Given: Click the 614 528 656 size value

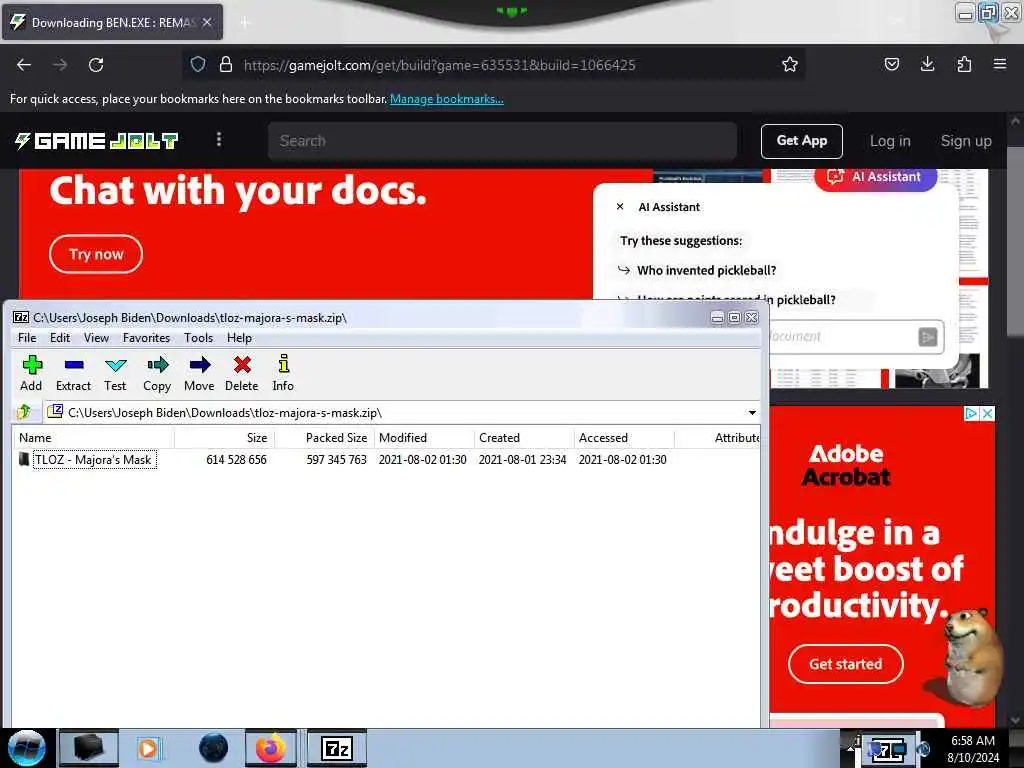Looking at the screenshot, I should [236, 460].
